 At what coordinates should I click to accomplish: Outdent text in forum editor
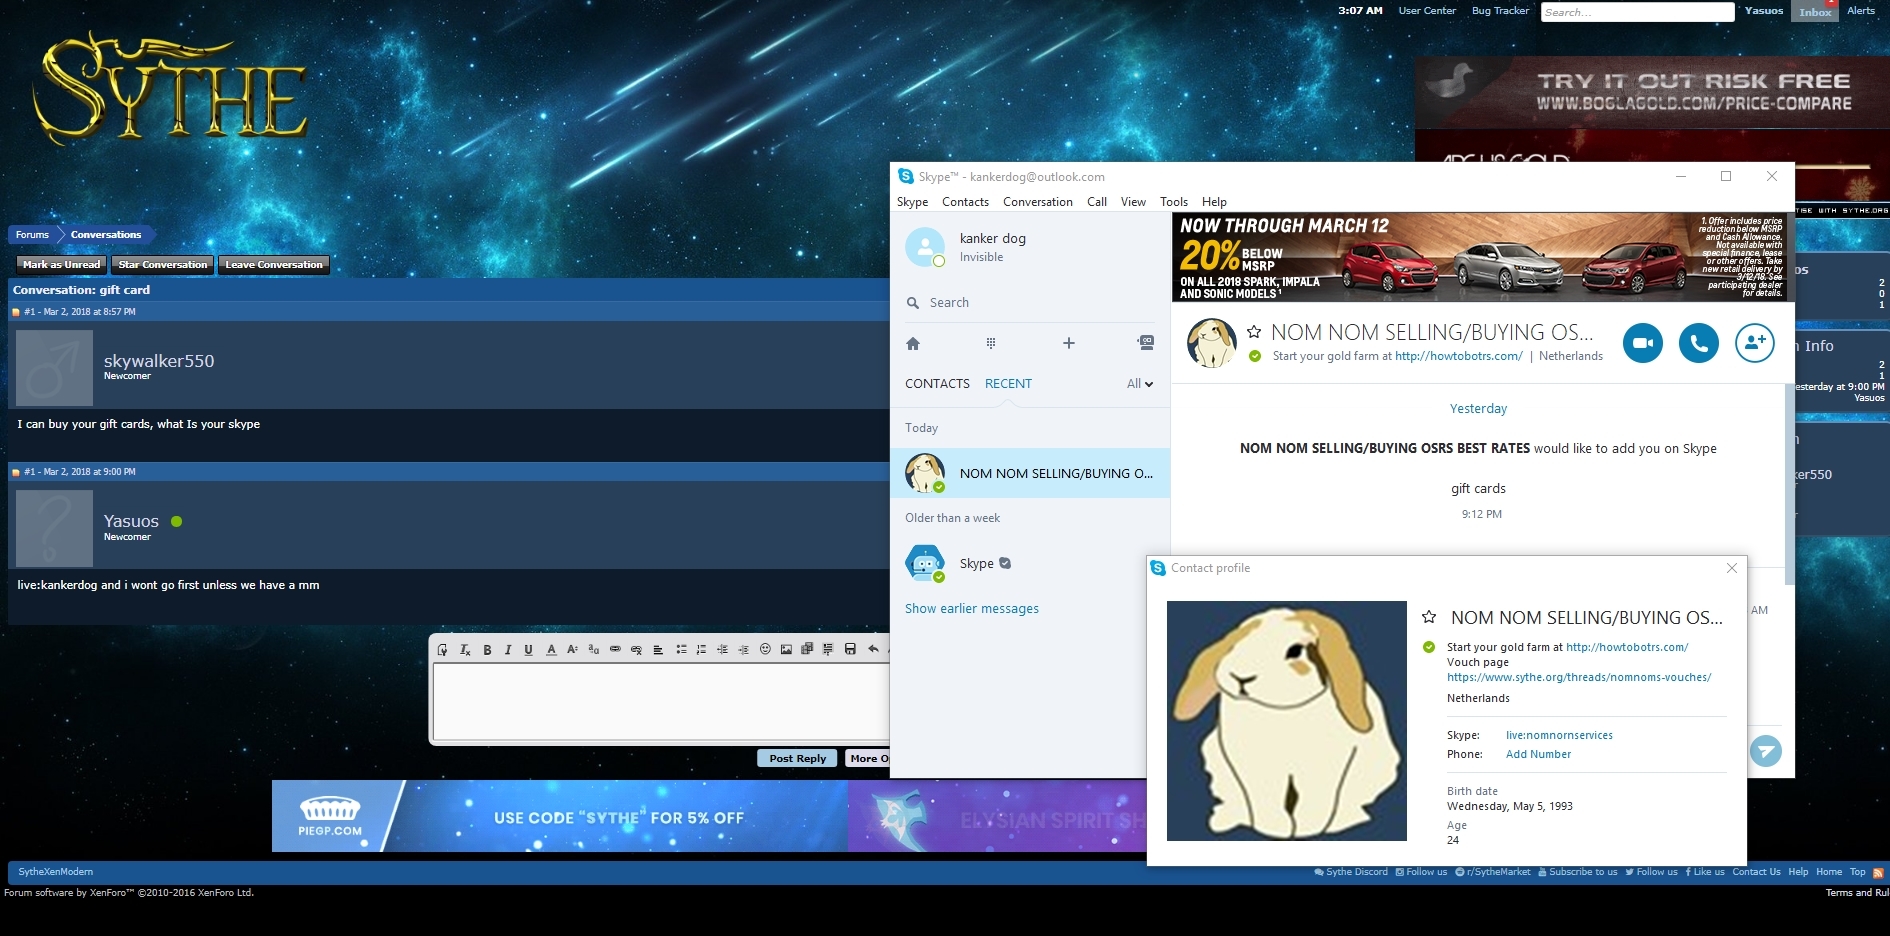click(x=722, y=650)
